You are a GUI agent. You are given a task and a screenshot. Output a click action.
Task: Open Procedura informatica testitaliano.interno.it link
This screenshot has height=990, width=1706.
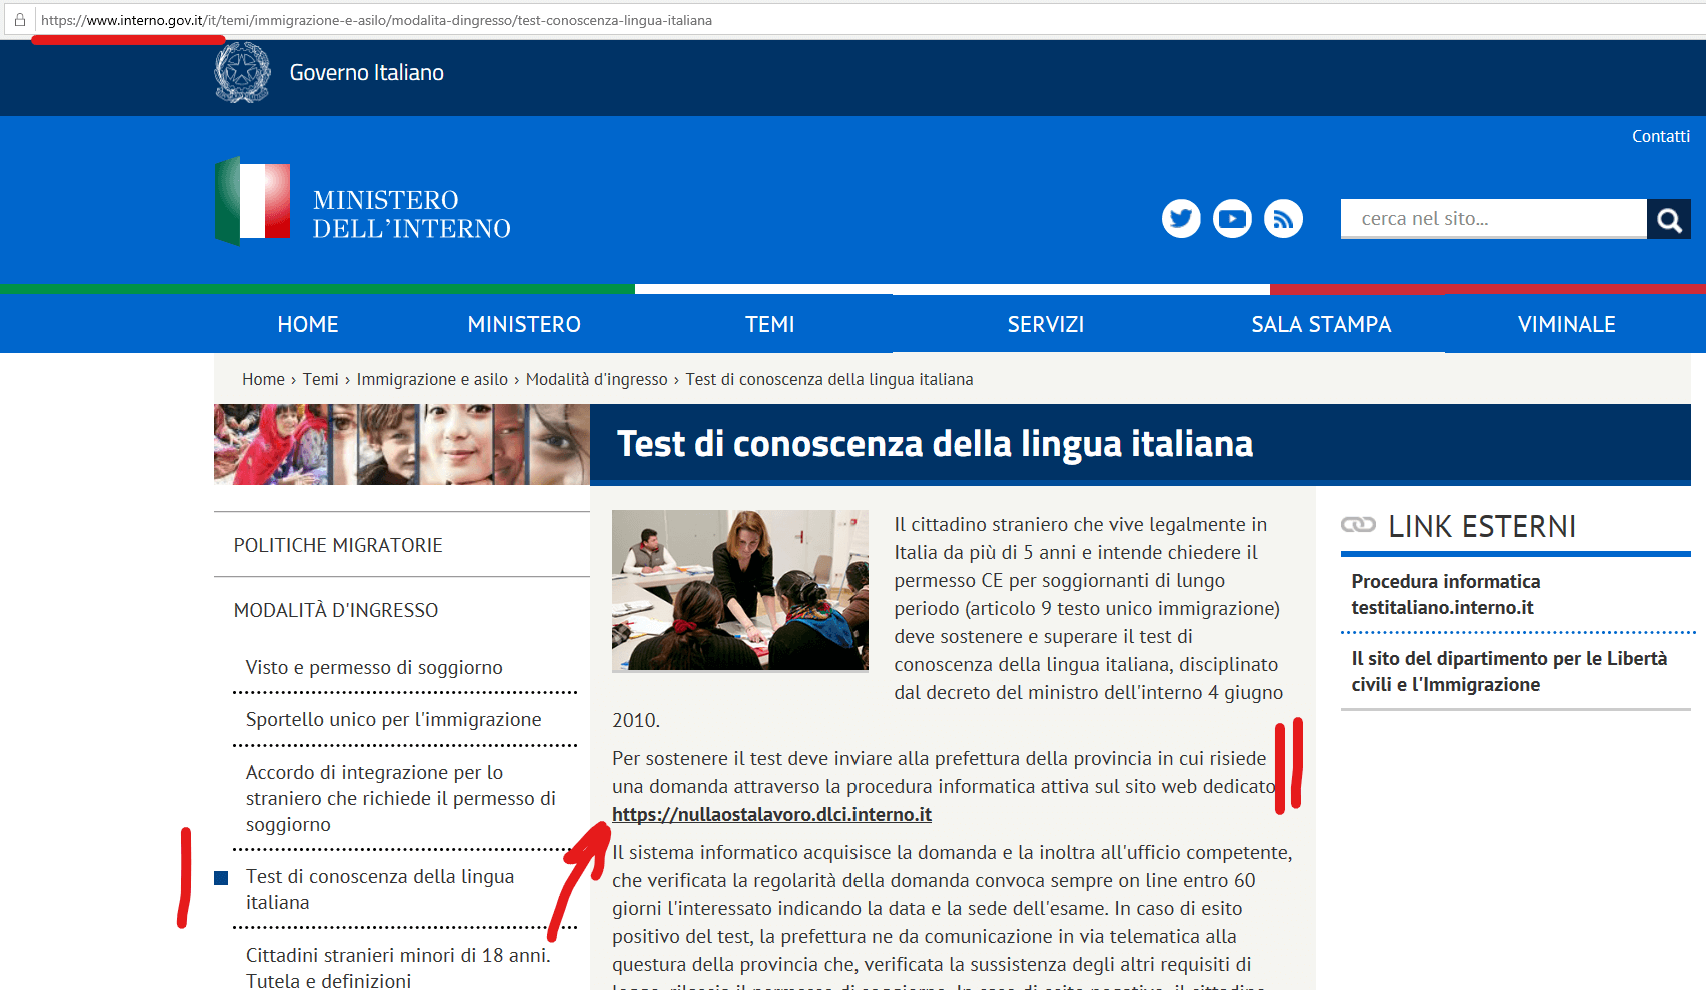point(1445,594)
